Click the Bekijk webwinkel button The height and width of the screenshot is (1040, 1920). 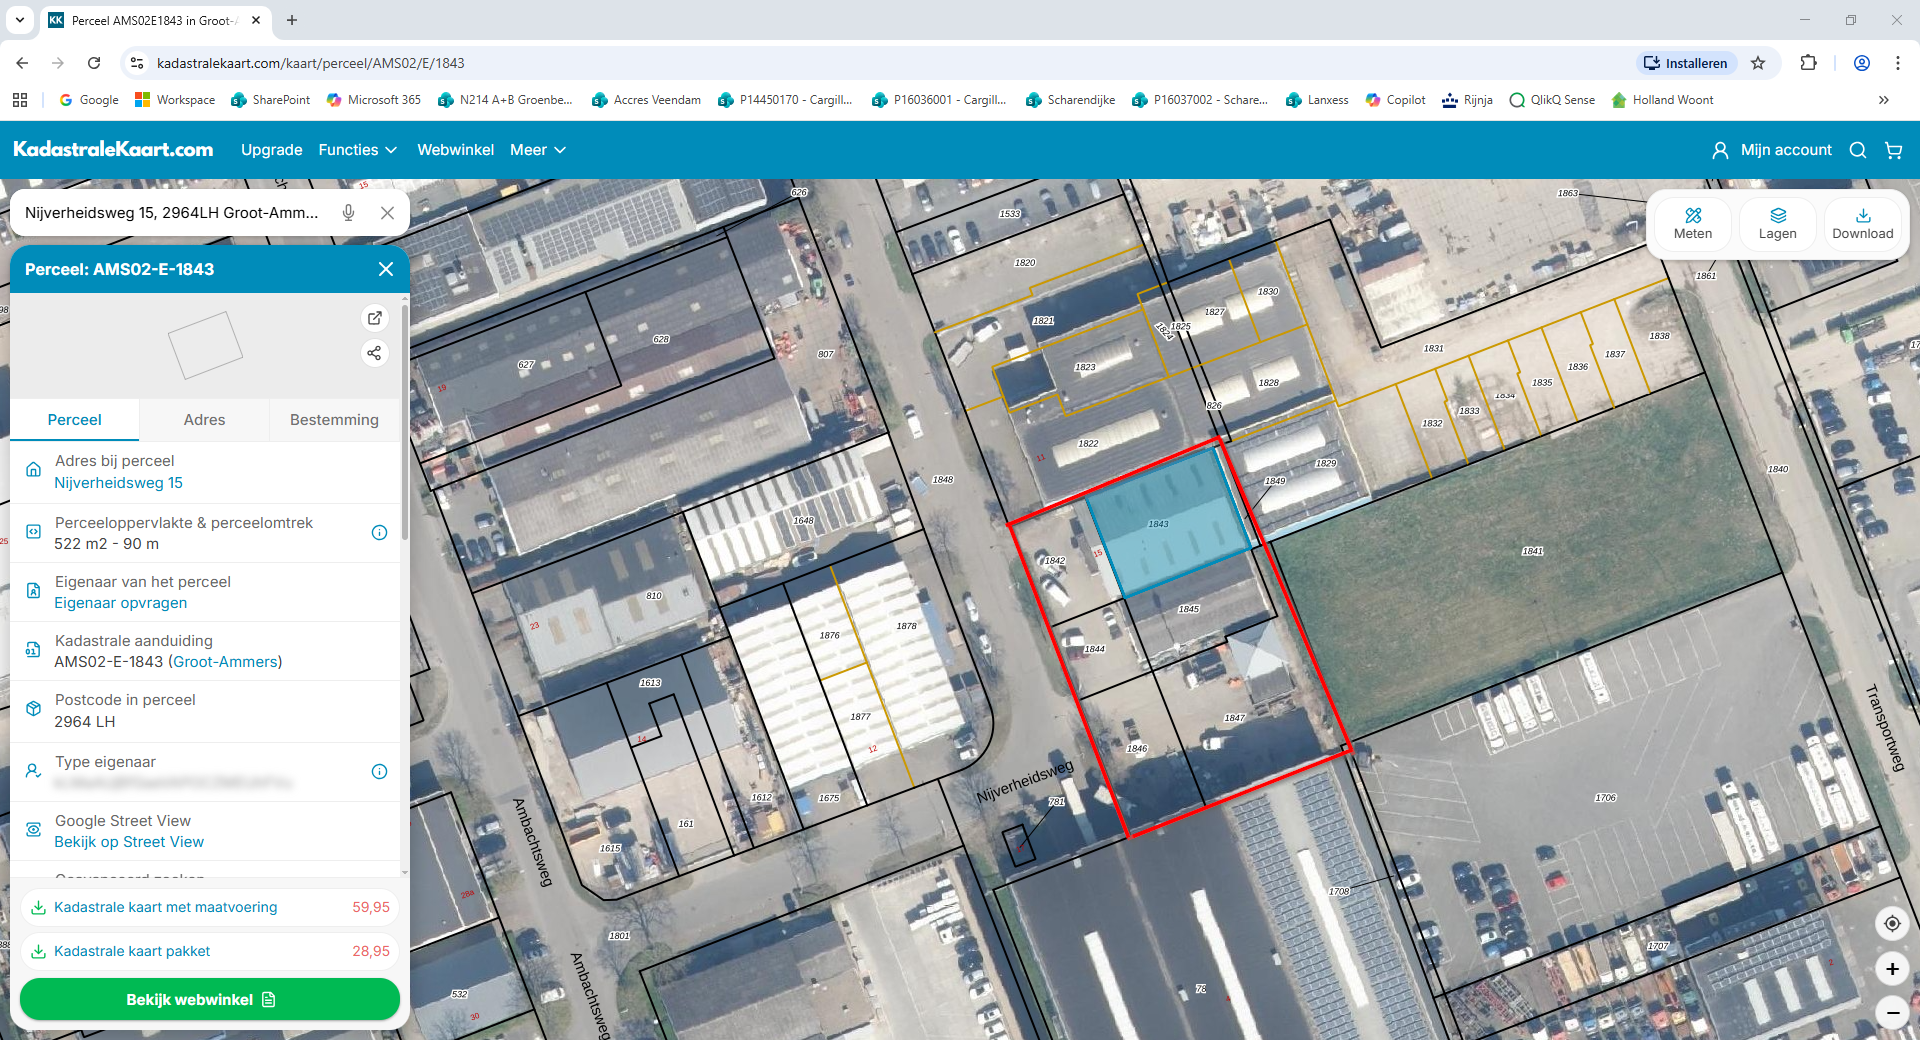[210, 999]
